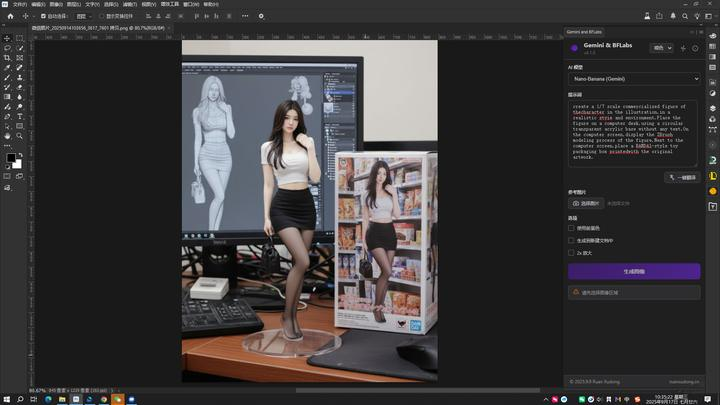Select the Rectangular Marquee tool

click(x=20, y=38)
